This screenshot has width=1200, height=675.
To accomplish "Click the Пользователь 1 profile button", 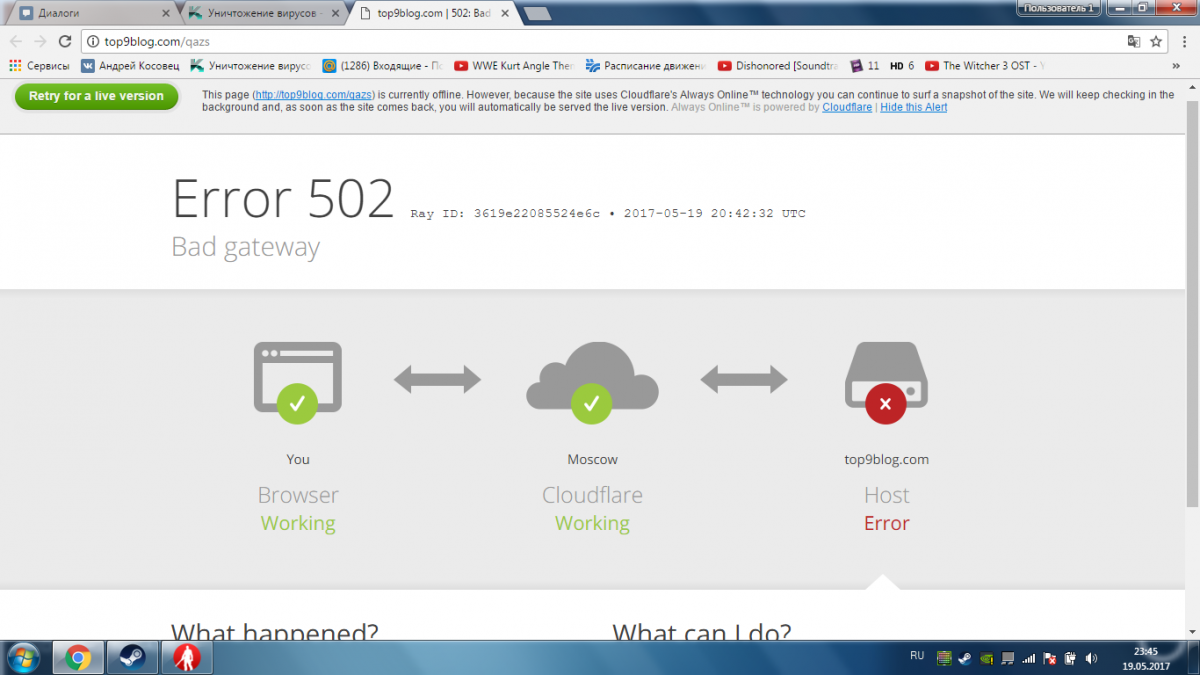I will (1058, 7).
